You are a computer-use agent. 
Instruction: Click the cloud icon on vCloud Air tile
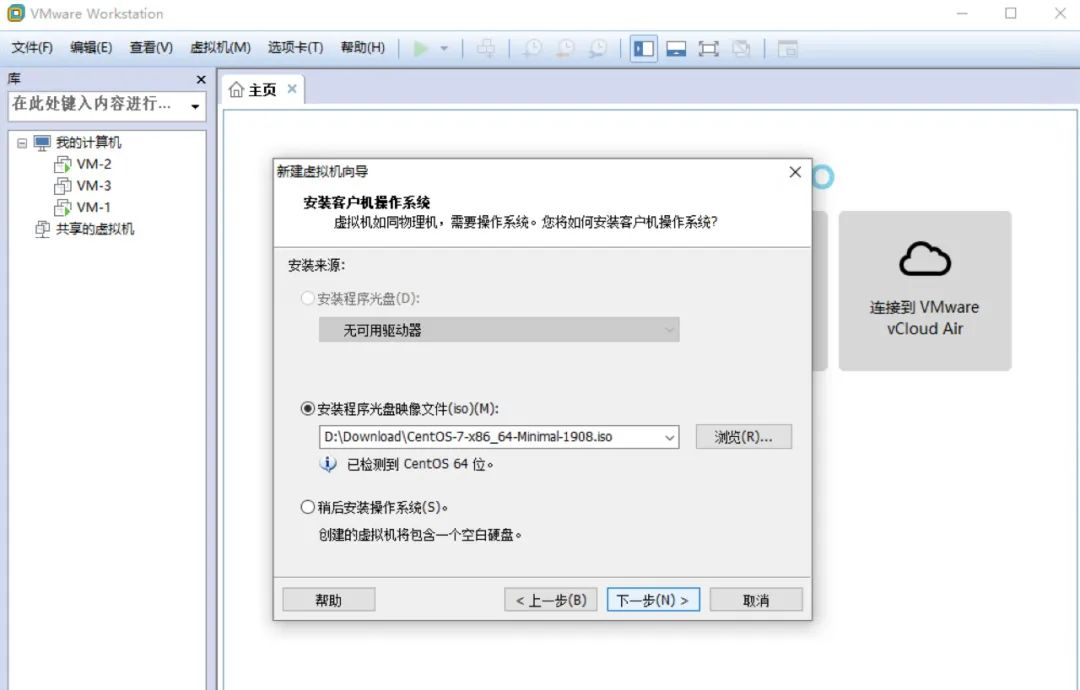[x=925, y=259]
